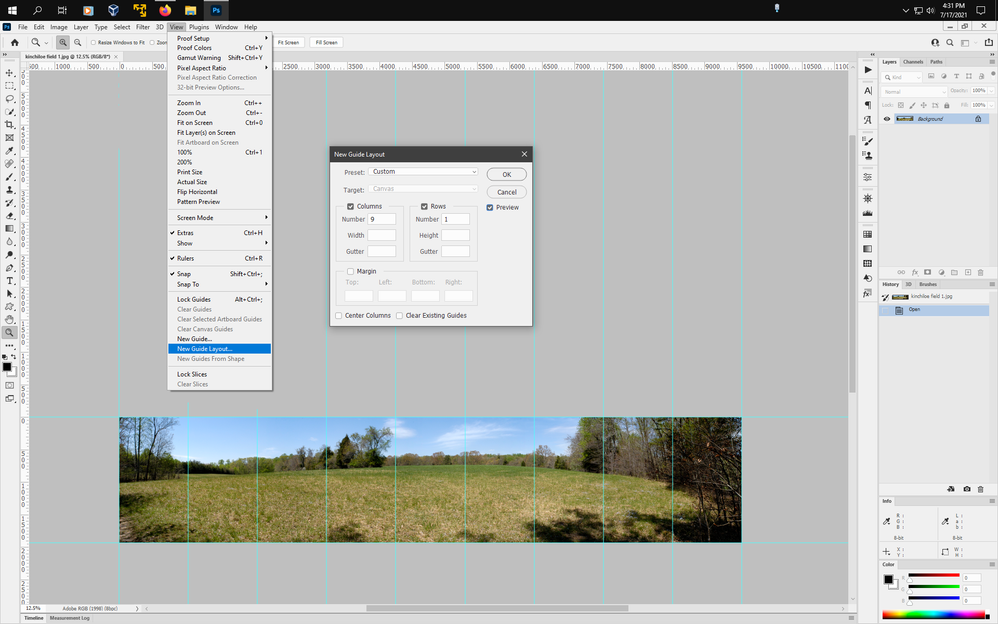998x624 pixels.
Task: Select the Lasso tool
Action: point(10,99)
